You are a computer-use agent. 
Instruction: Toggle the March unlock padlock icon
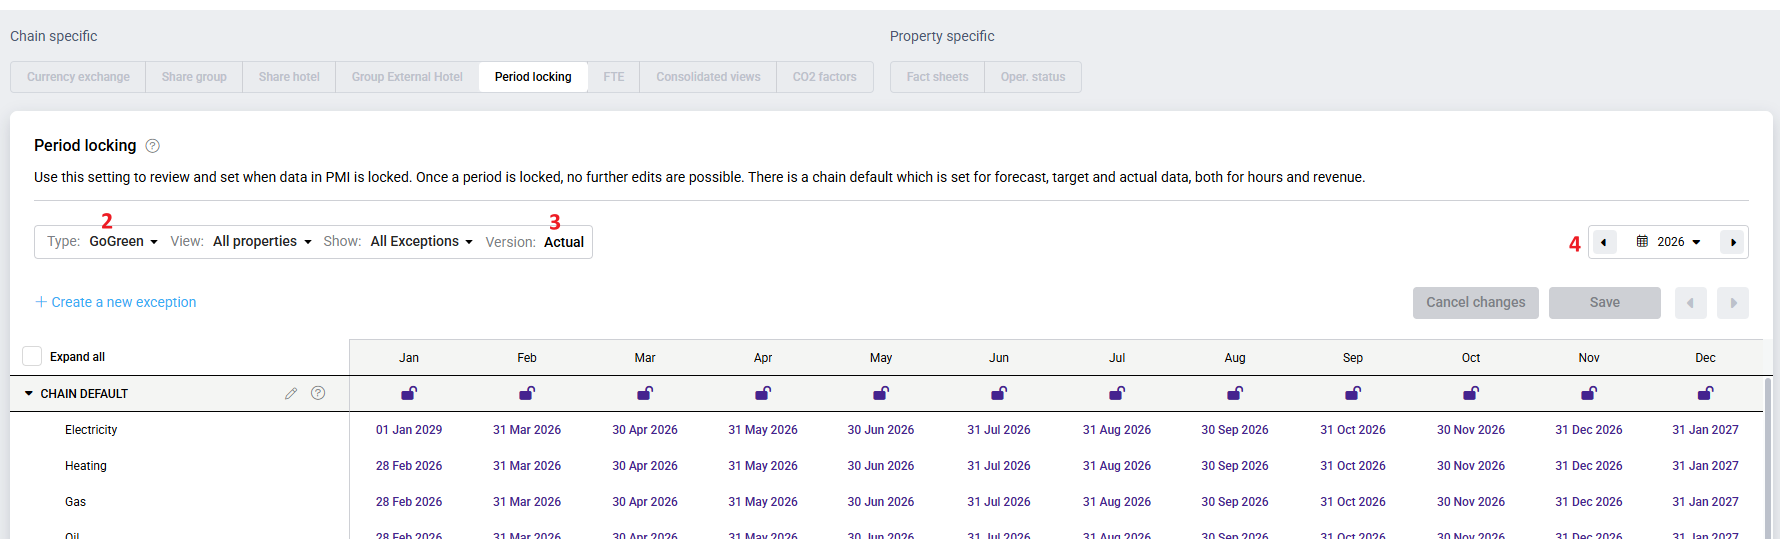645,393
